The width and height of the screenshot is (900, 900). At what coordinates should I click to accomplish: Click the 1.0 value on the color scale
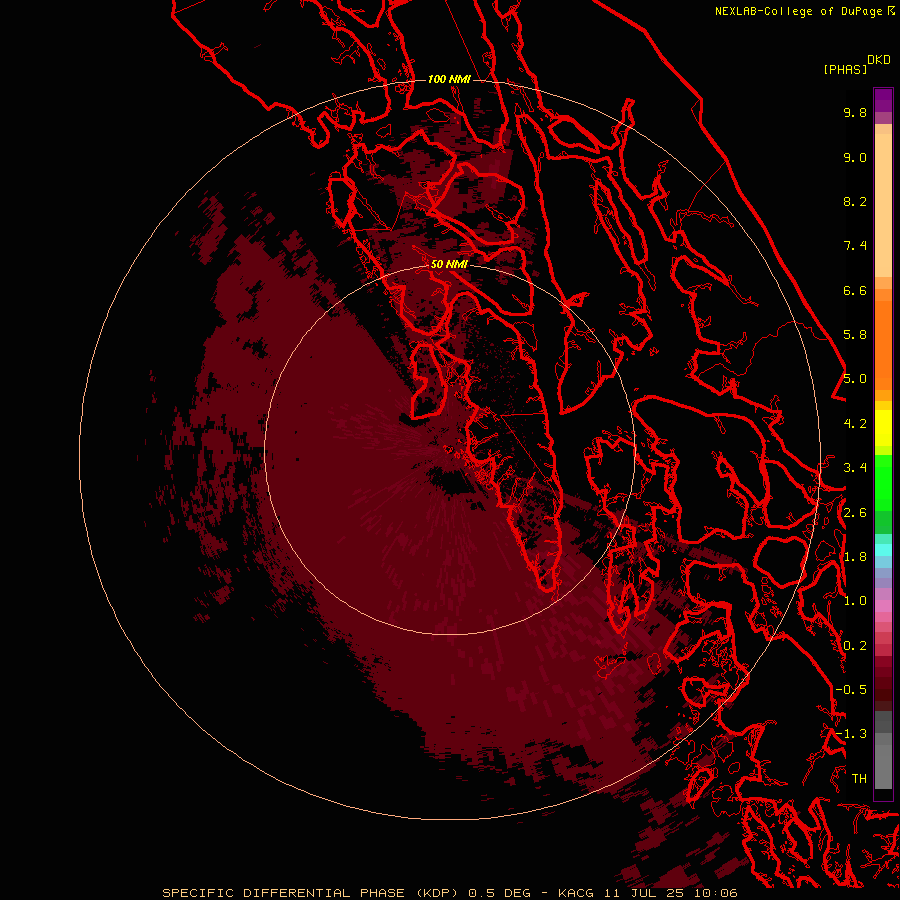pos(855,601)
